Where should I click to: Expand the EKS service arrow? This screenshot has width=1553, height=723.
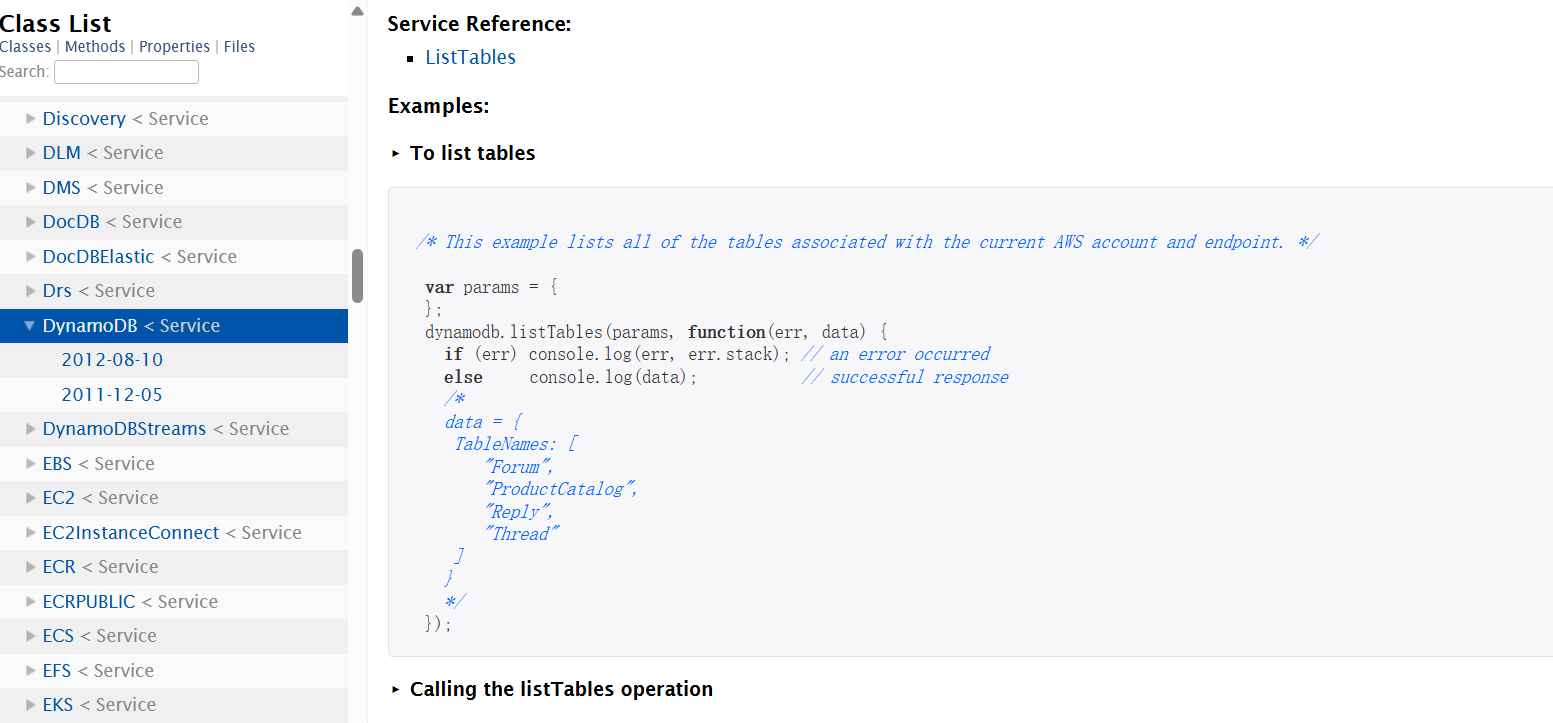(31, 705)
